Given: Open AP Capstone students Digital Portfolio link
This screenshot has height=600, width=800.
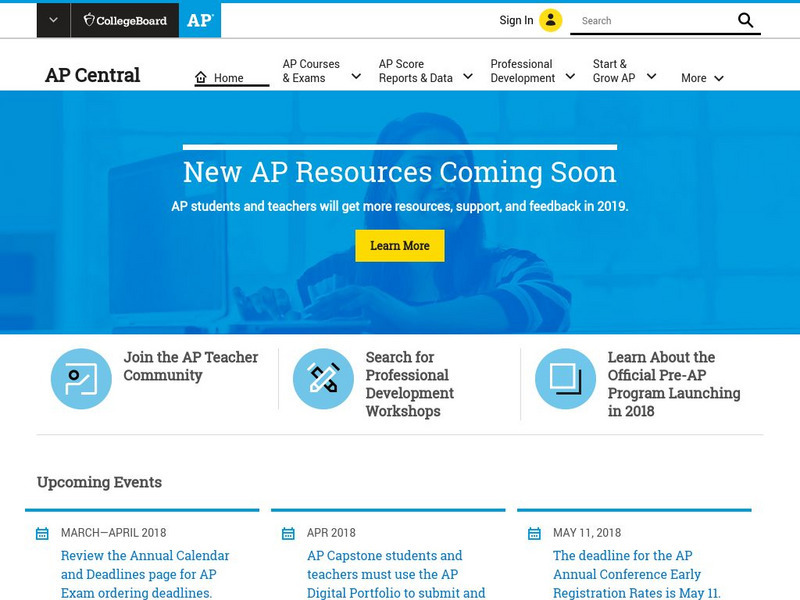Looking at the screenshot, I should pyautogui.click(x=396, y=574).
